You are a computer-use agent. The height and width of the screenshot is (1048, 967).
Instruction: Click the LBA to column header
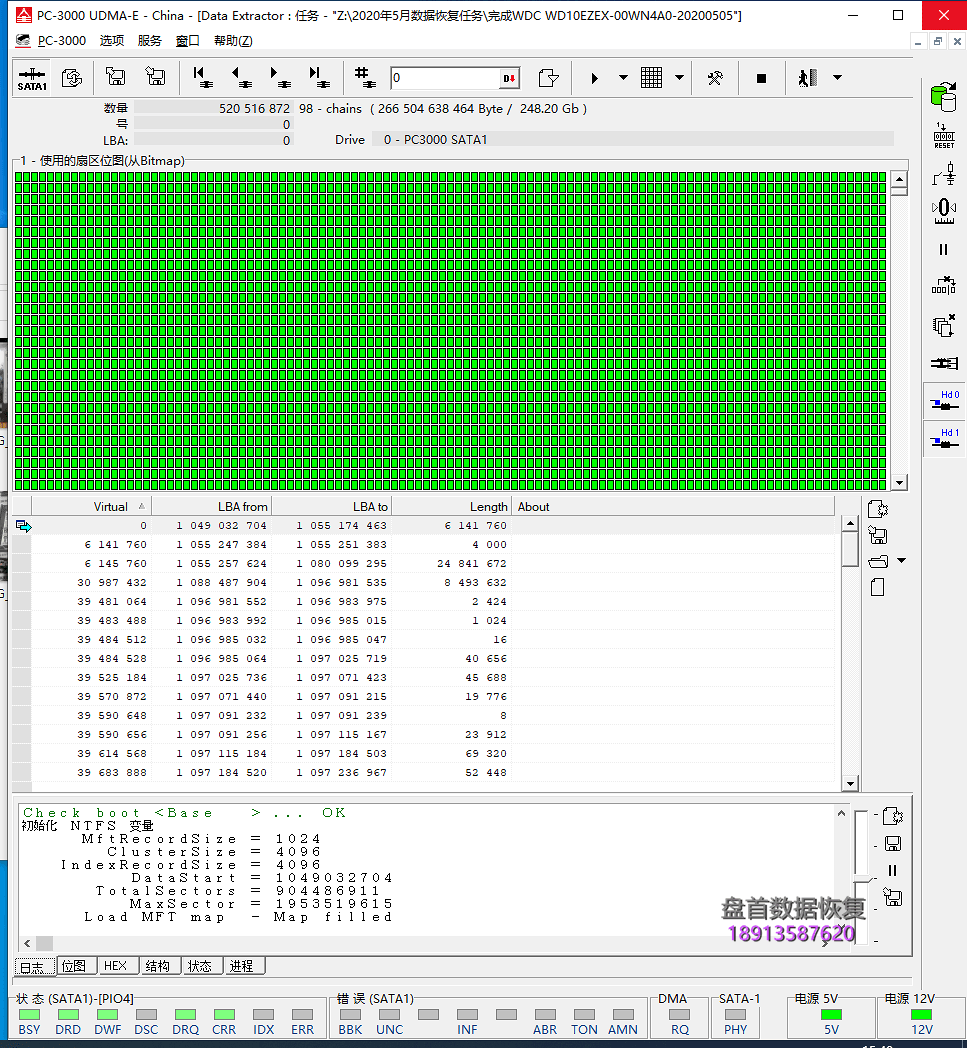[331, 507]
